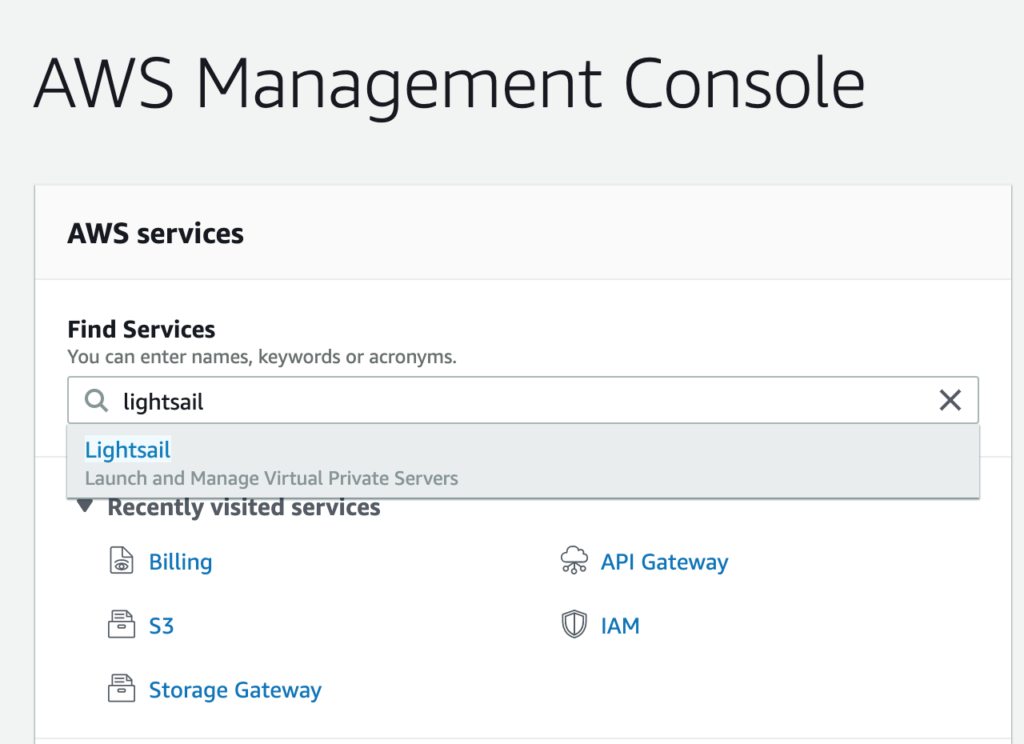This screenshot has width=1024, height=744.
Task: Focus the Find Services search field
Action: click(x=523, y=400)
